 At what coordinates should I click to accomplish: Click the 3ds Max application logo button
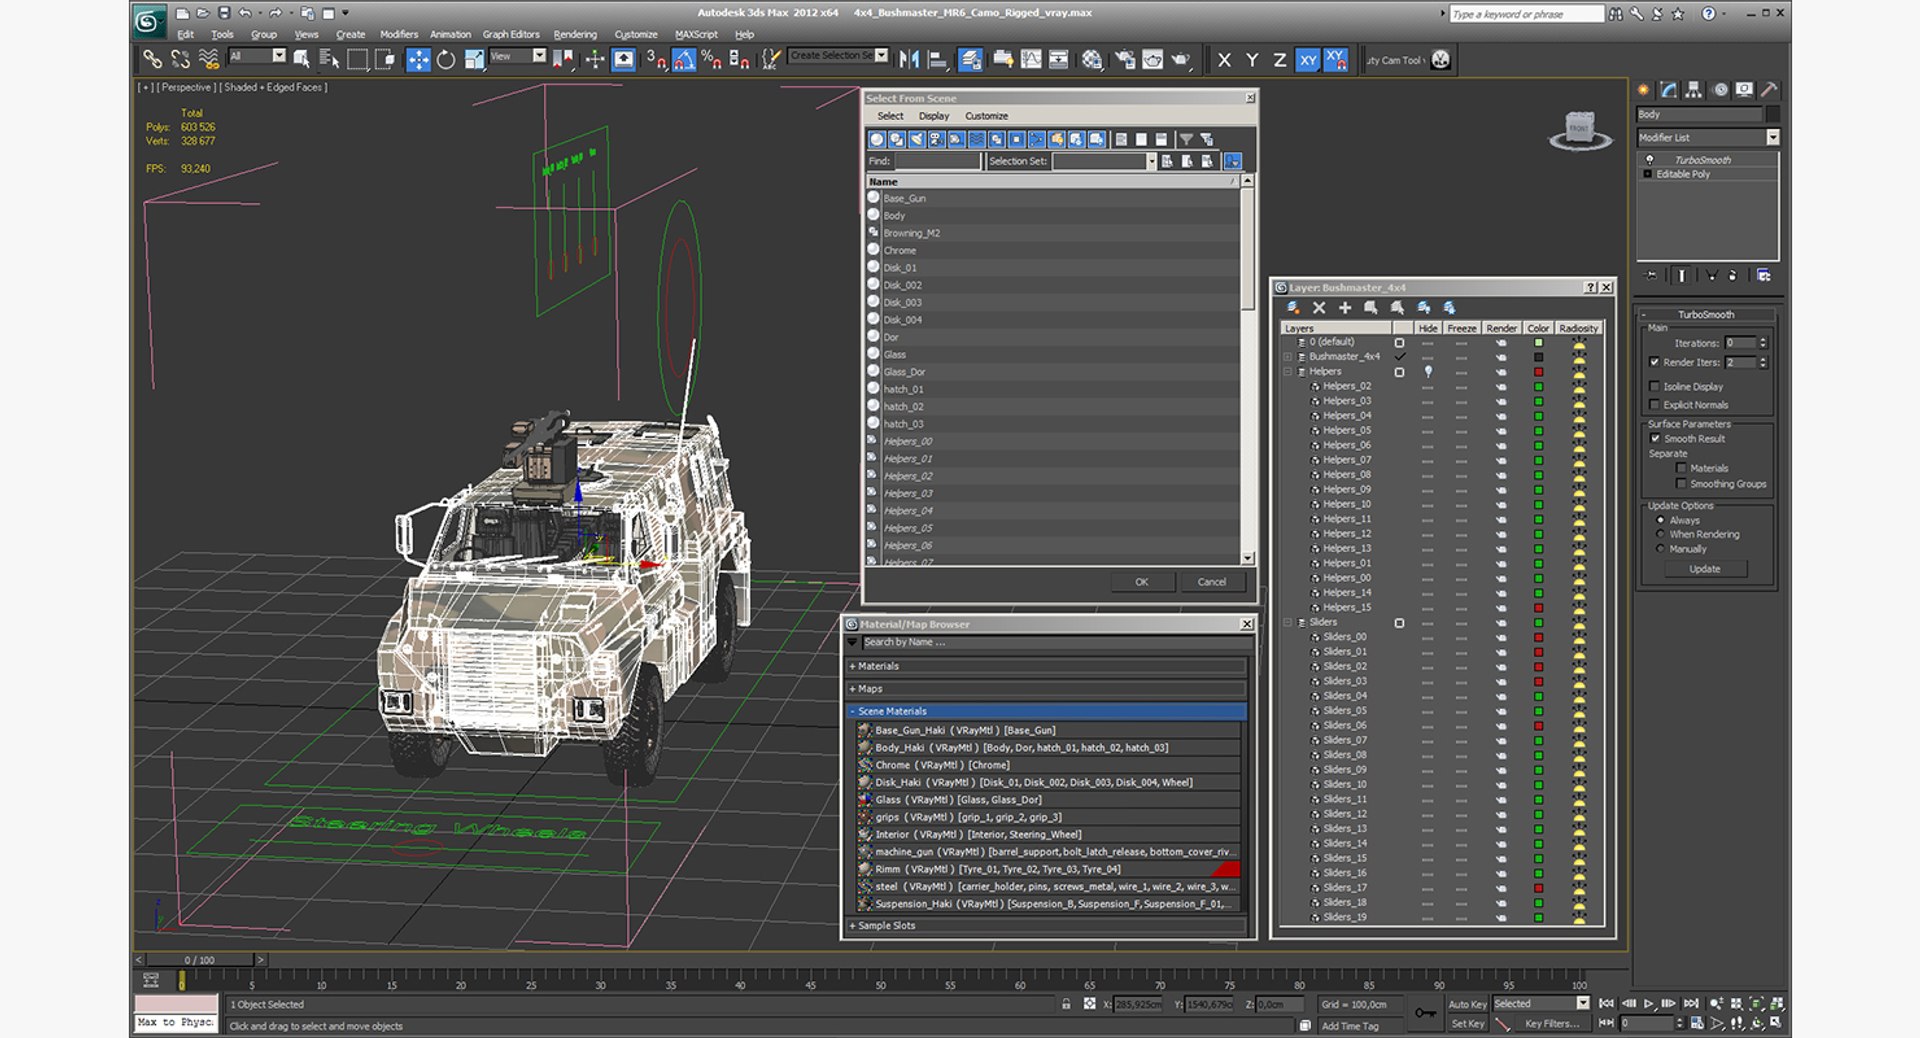(x=149, y=22)
